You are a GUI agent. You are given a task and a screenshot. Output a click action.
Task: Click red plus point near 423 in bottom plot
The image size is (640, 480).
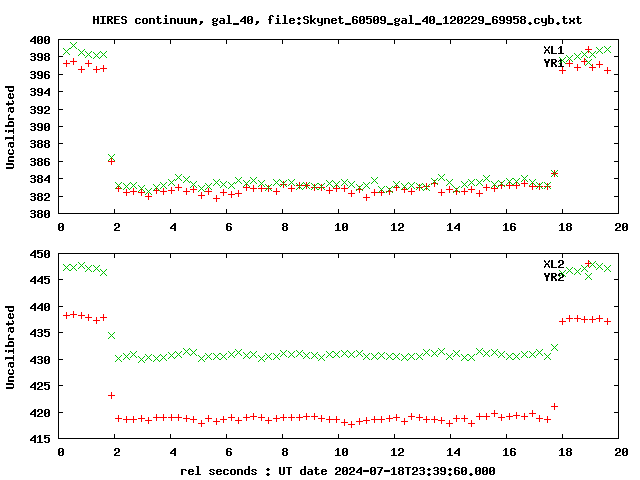pyautogui.click(x=111, y=396)
